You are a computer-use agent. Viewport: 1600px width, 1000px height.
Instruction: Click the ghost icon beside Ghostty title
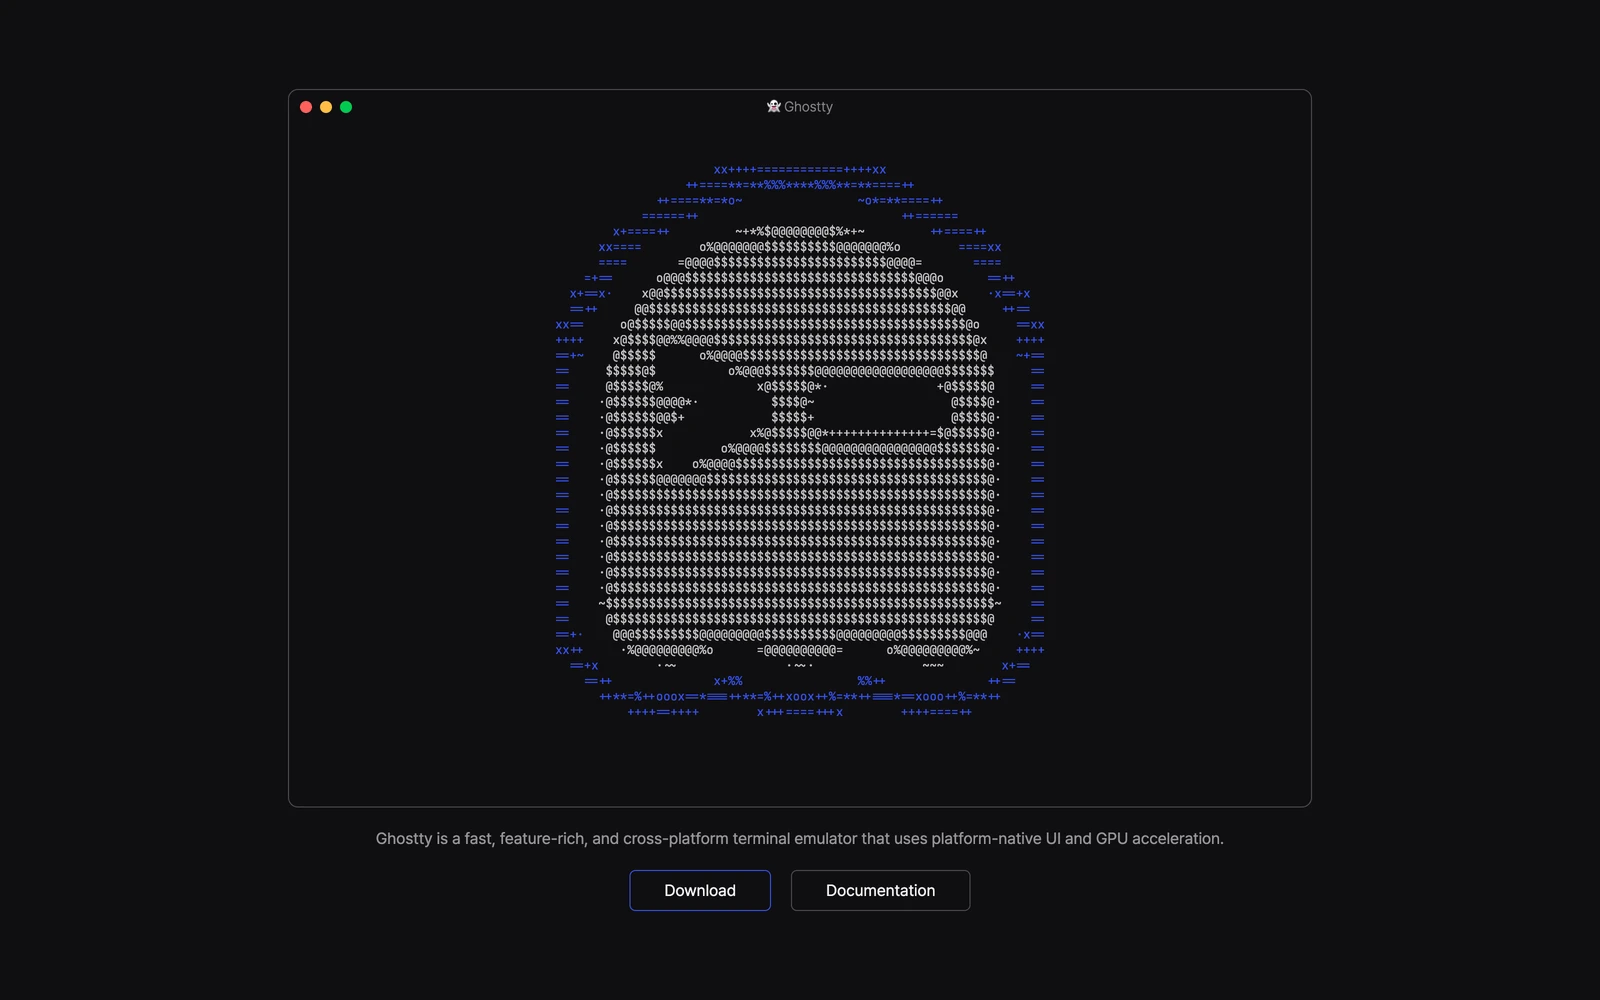774,106
